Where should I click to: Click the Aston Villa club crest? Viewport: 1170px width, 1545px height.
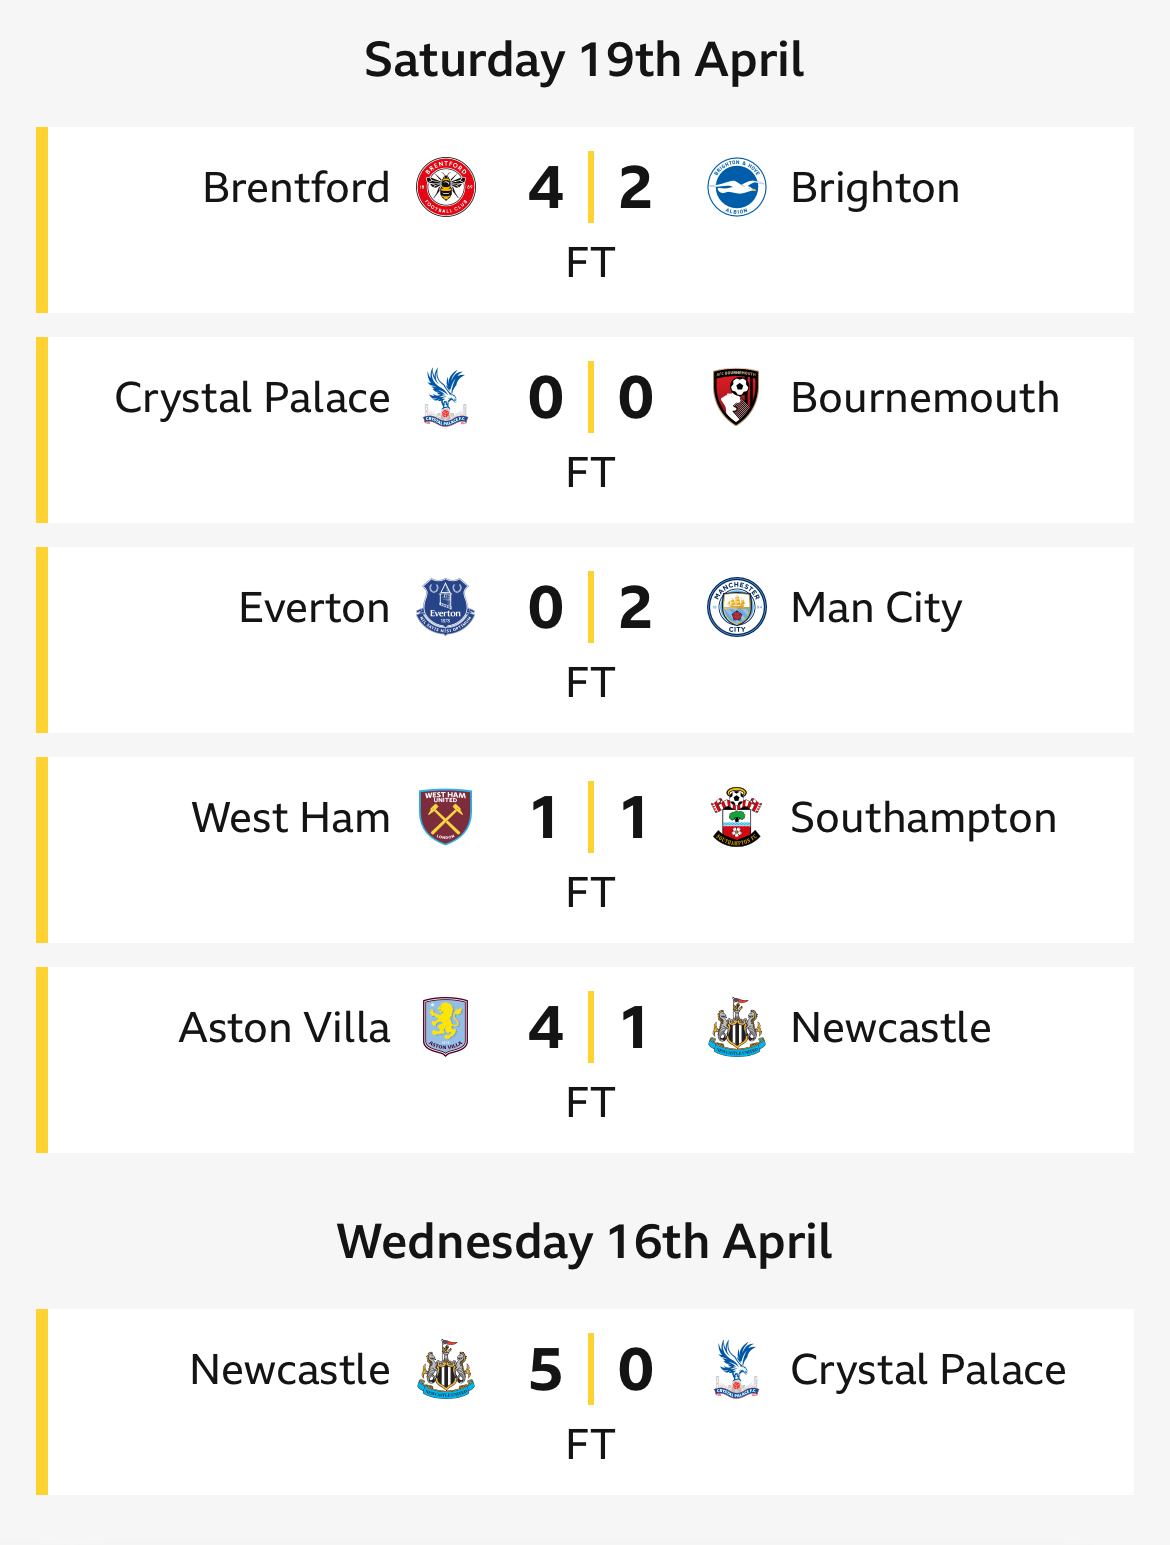[446, 1028]
